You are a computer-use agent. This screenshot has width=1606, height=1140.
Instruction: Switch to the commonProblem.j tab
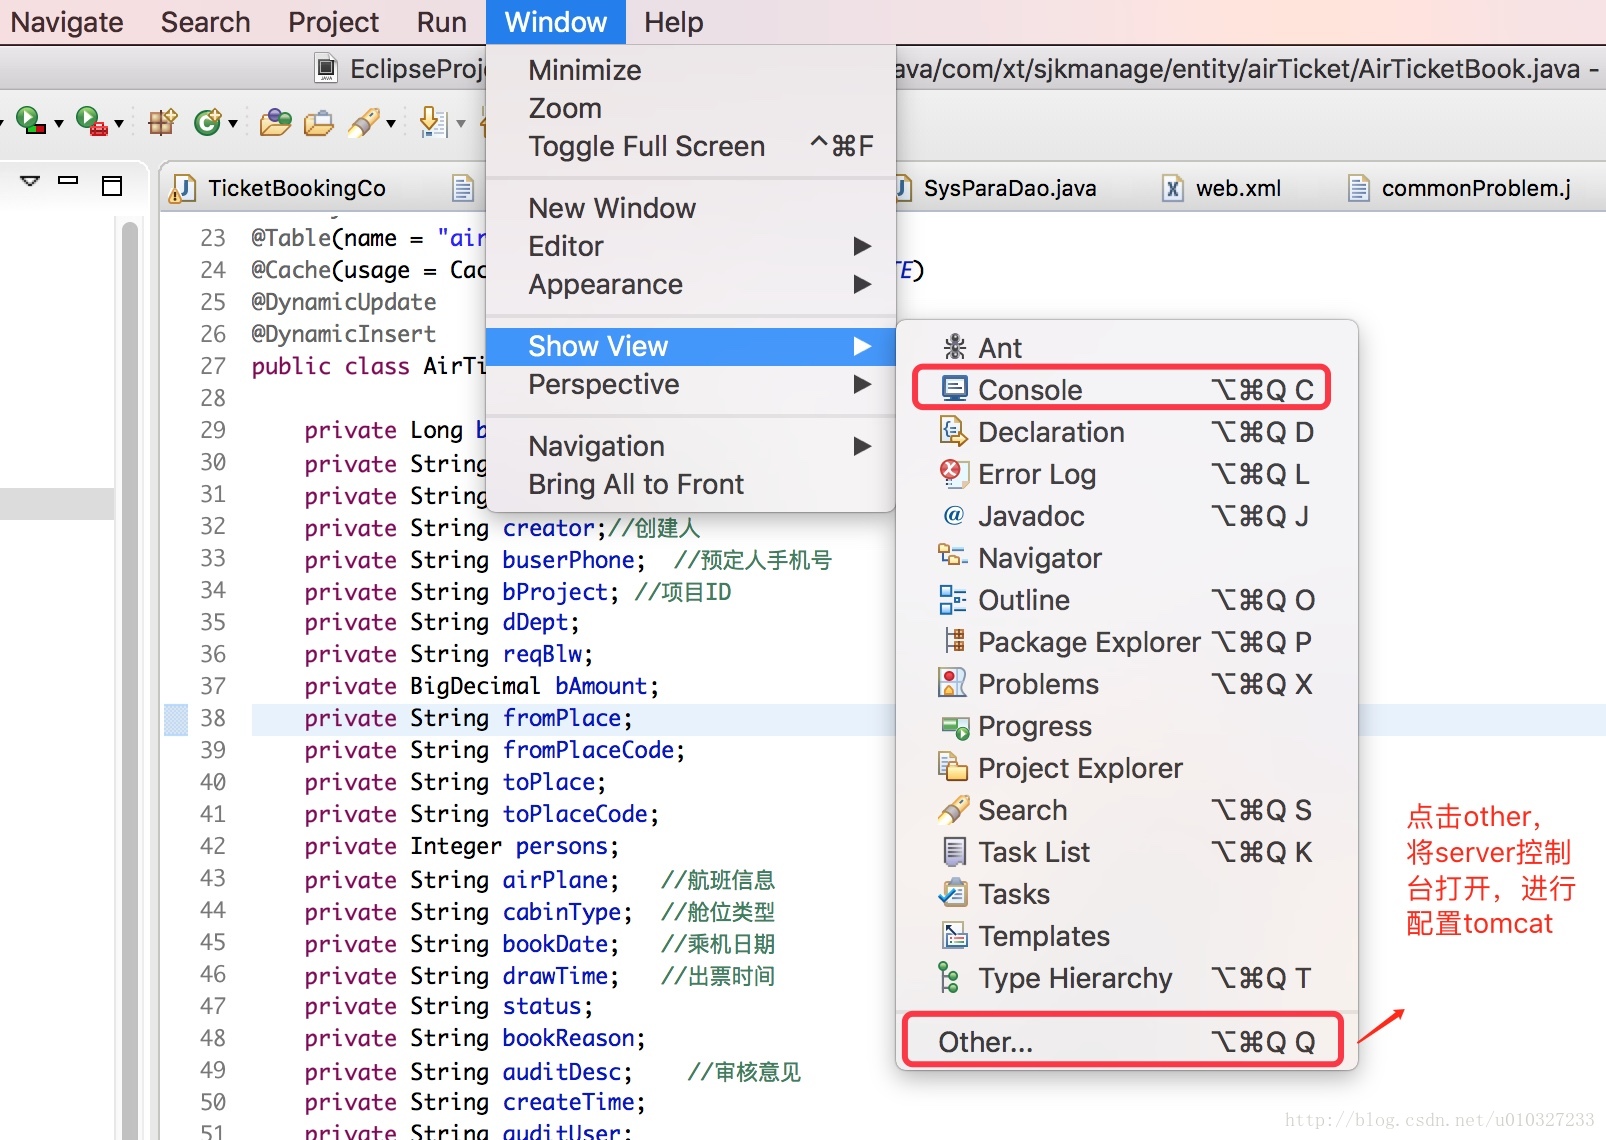[x=1462, y=188]
